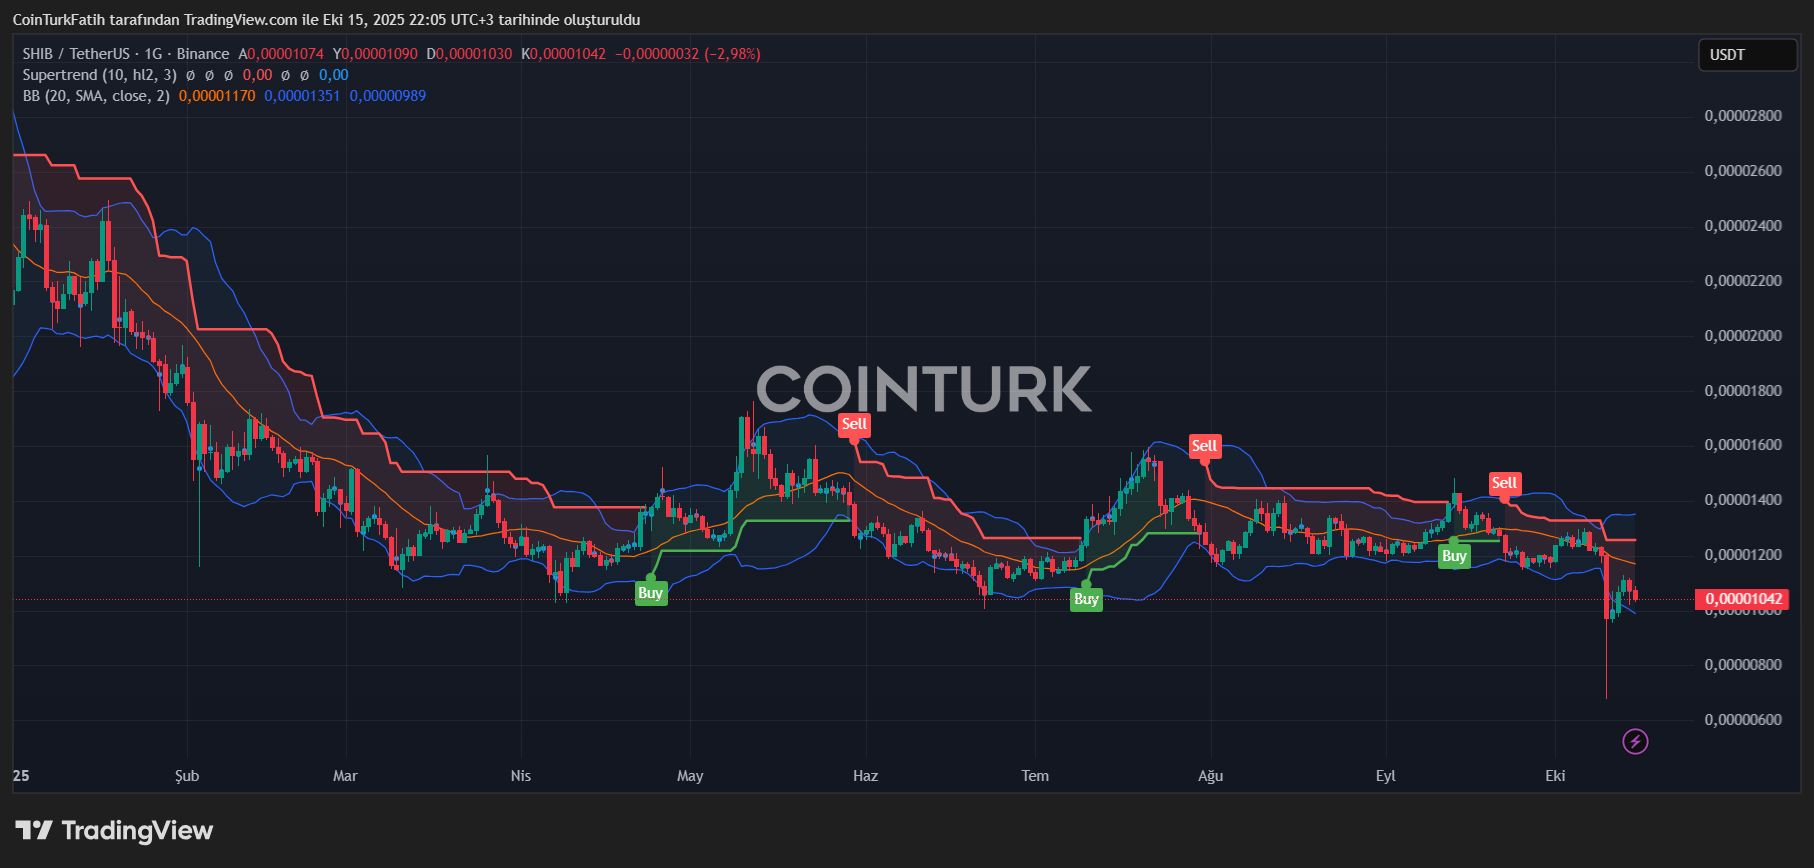Click the Tem label on time axis

click(x=1035, y=776)
